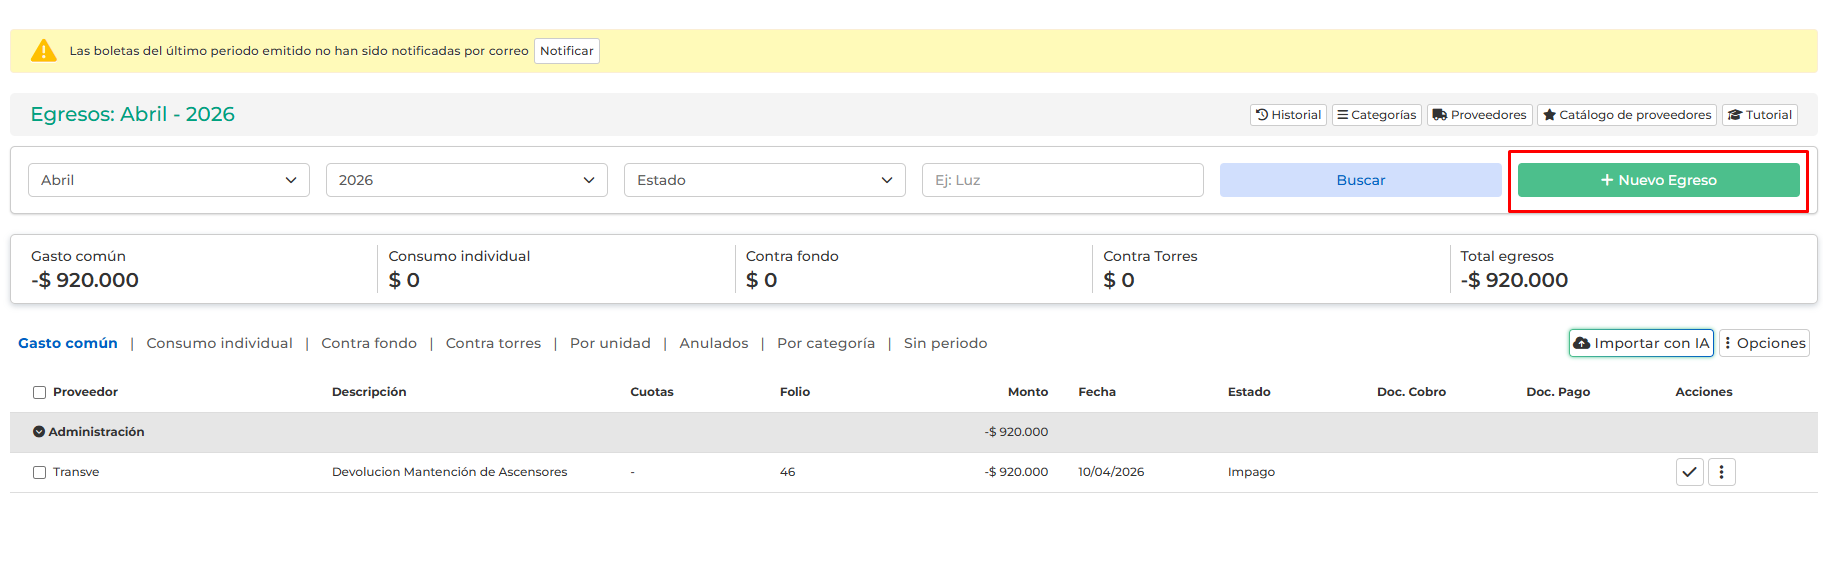Viewport: 1823px width, 561px height.
Task: Open Catálogo de proveedores star button
Action: (x=1626, y=115)
